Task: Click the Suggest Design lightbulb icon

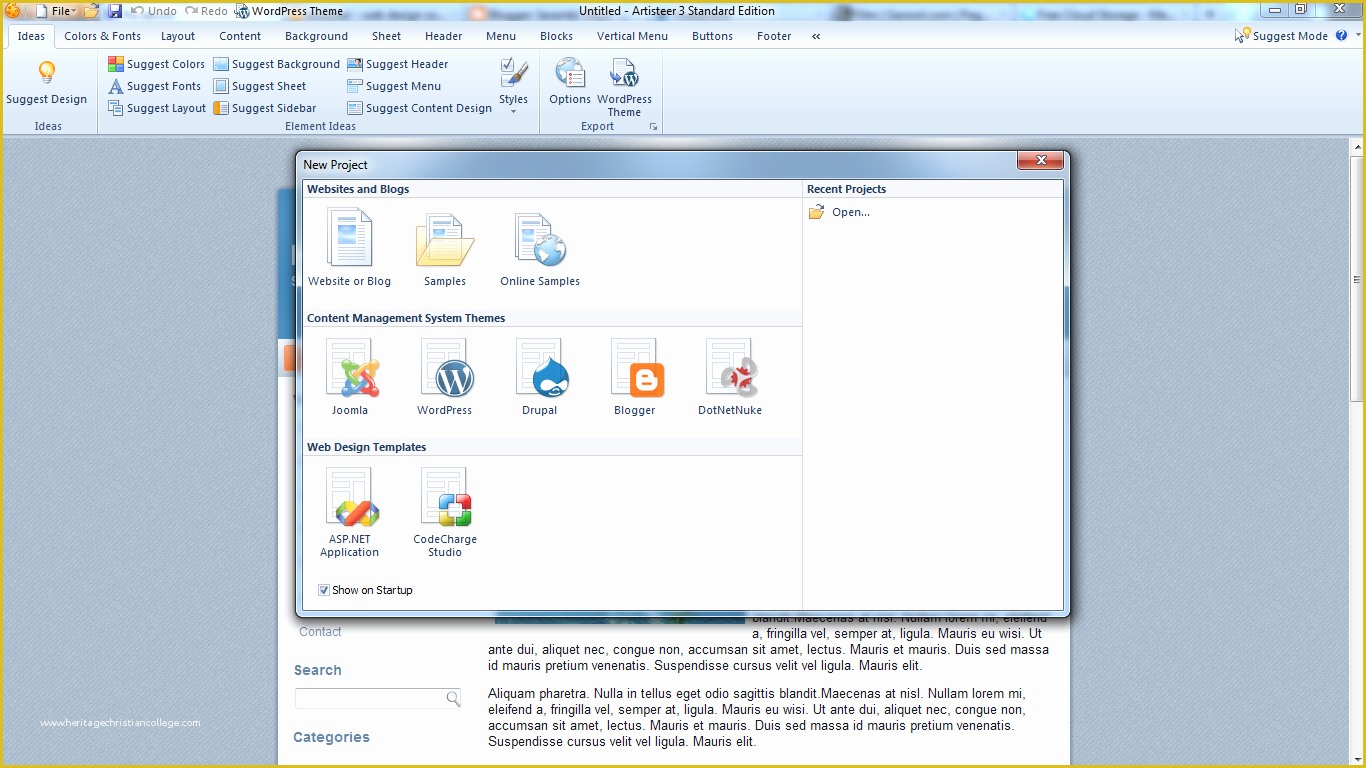Action: pyautogui.click(x=47, y=73)
